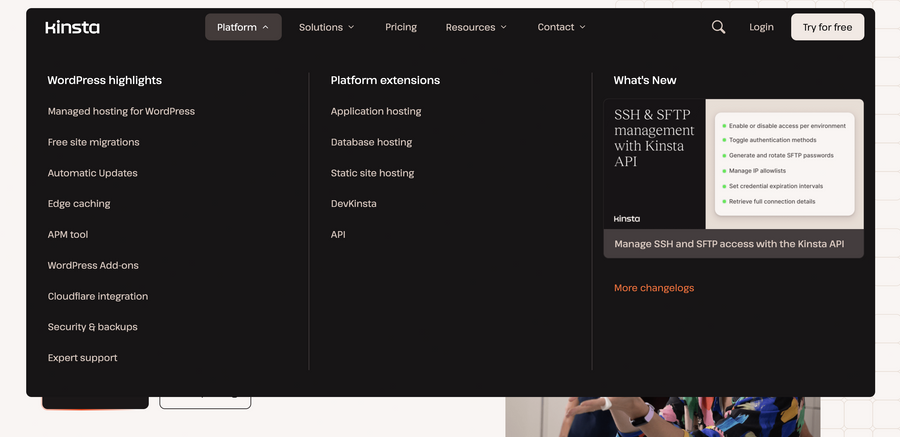Viewport: 900px width, 437px height.
Task: Open the search magnifier icon
Action: 718,27
